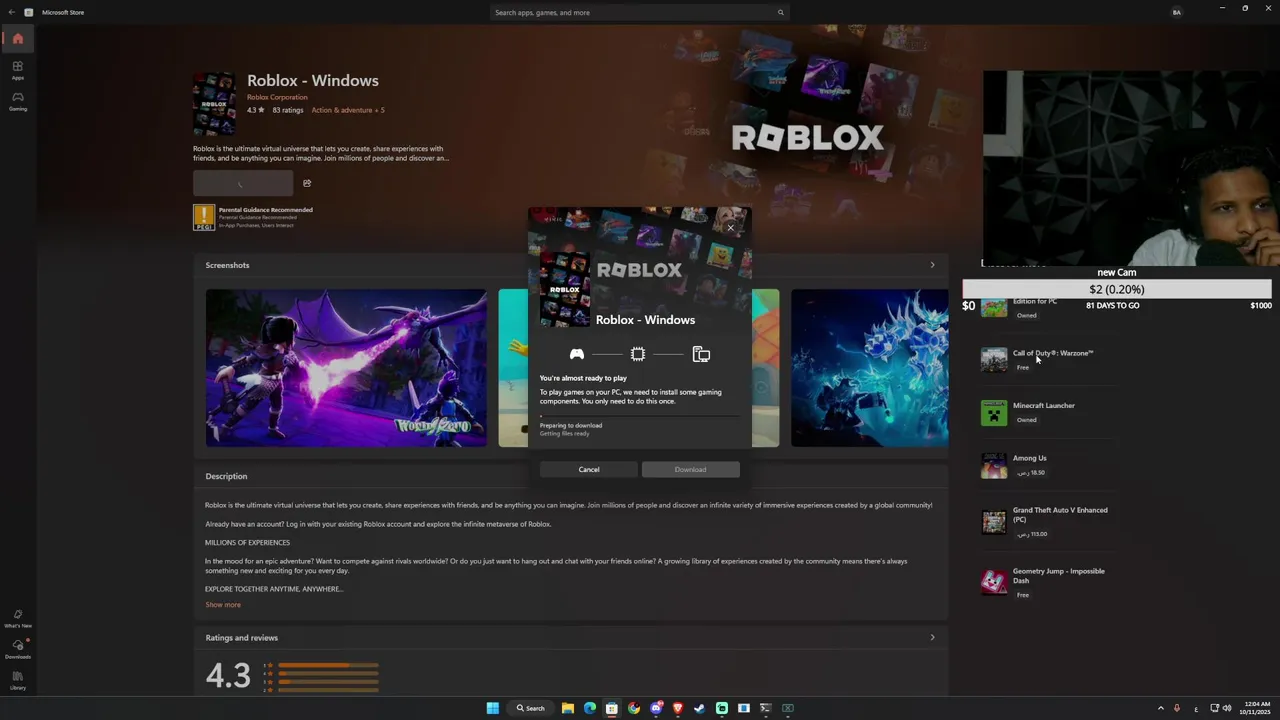This screenshot has width=1280, height=720.
Task: Open Steam from the taskbar
Action: (699, 708)
